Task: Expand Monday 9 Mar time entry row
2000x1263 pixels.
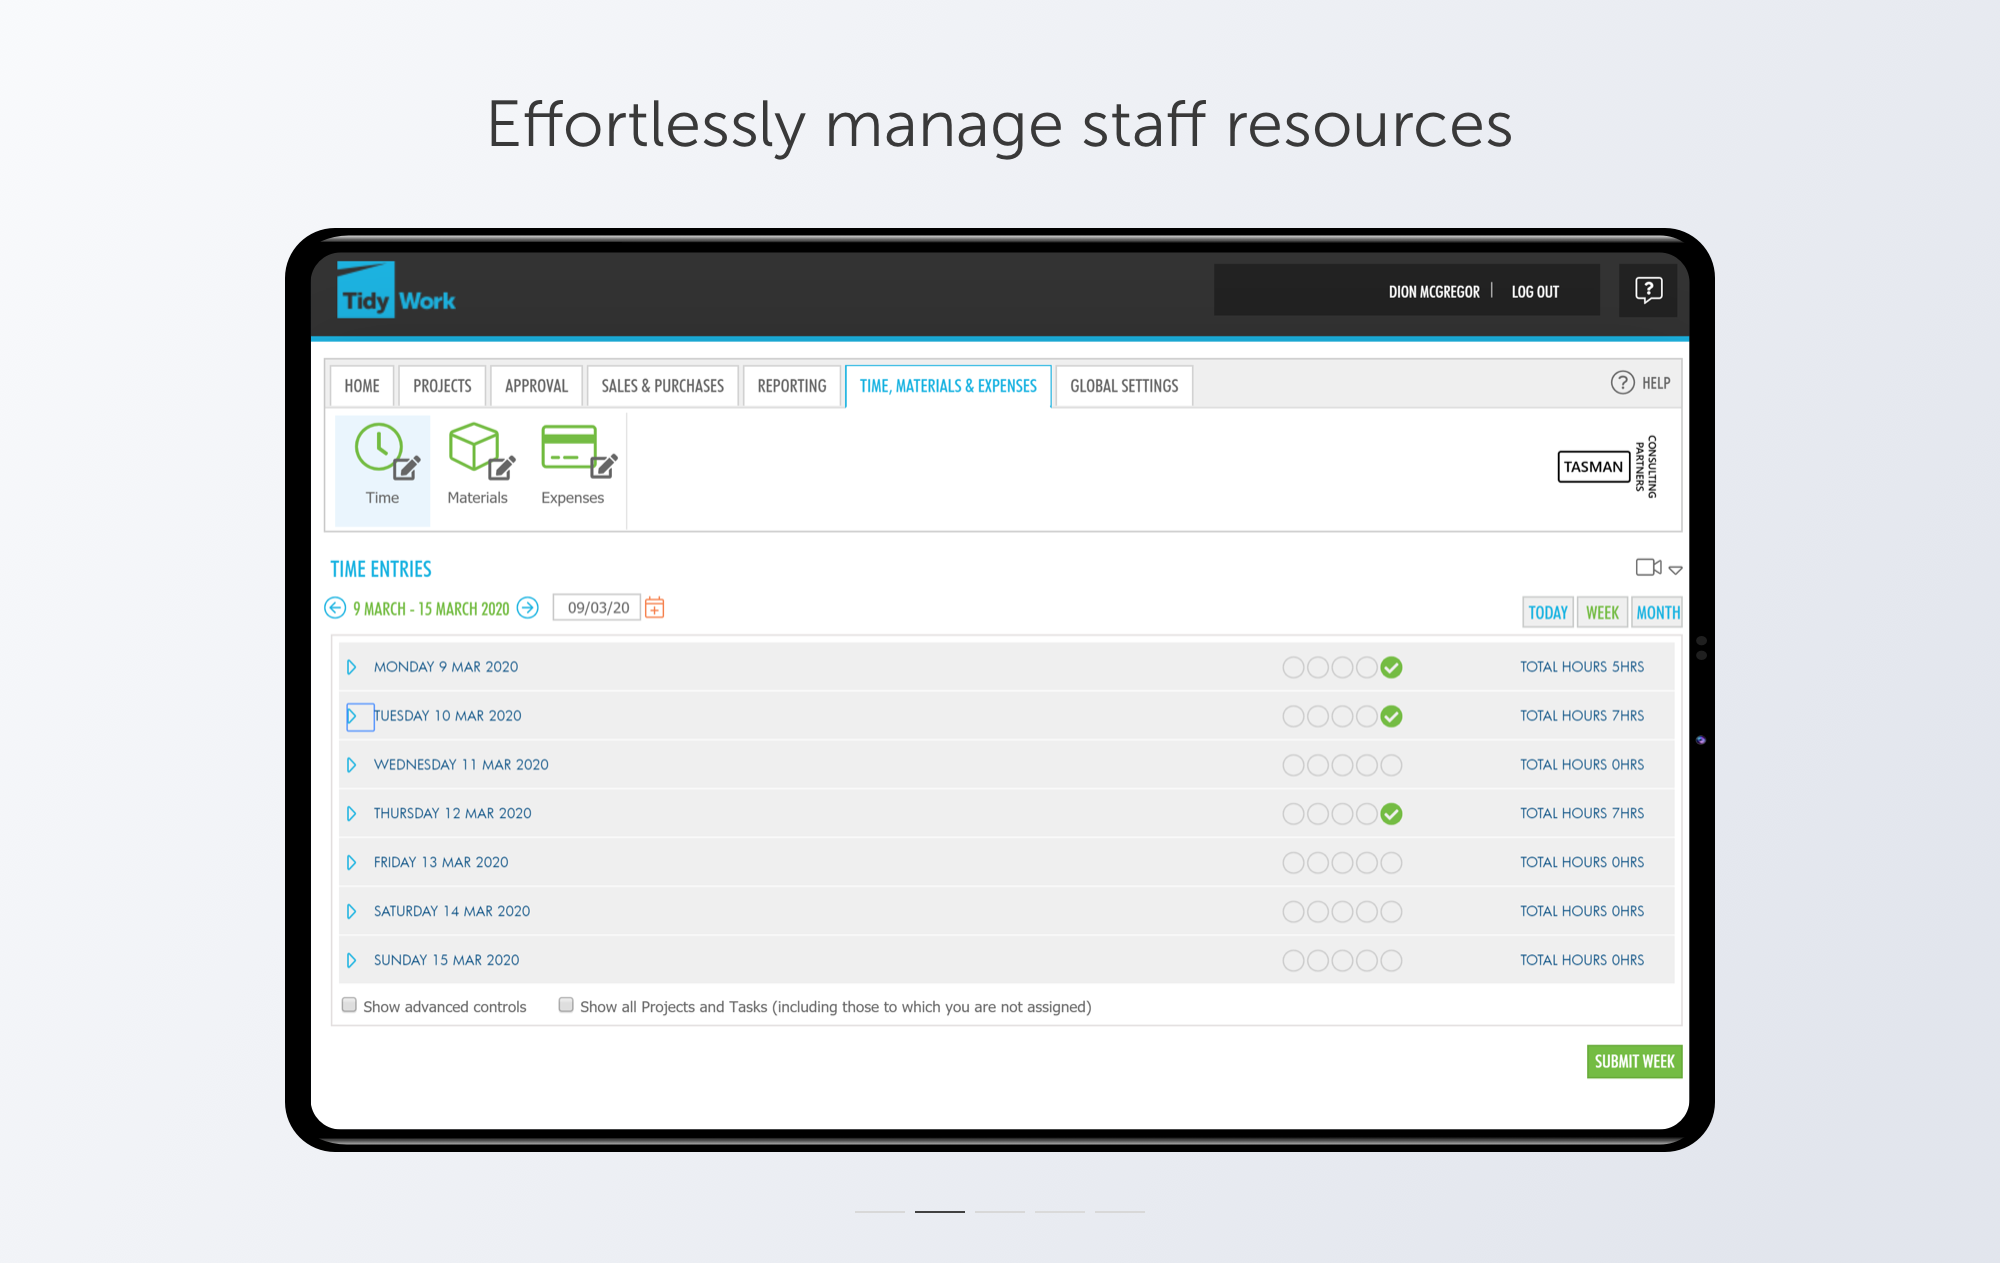Action: (353, 666)
